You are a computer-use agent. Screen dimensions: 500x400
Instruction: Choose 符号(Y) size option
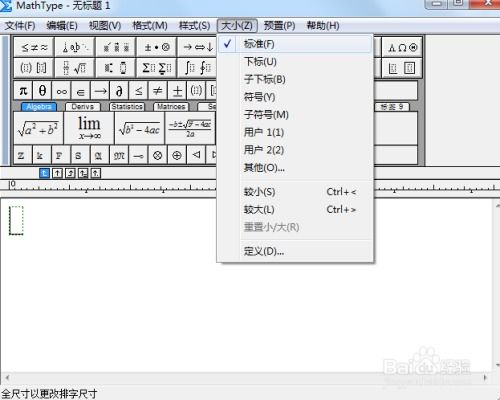point(295,97)
